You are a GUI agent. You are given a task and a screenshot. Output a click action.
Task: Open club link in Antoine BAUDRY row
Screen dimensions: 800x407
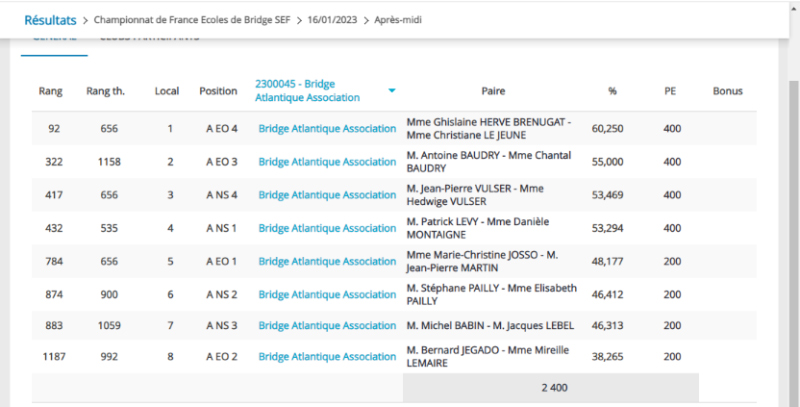327,162
